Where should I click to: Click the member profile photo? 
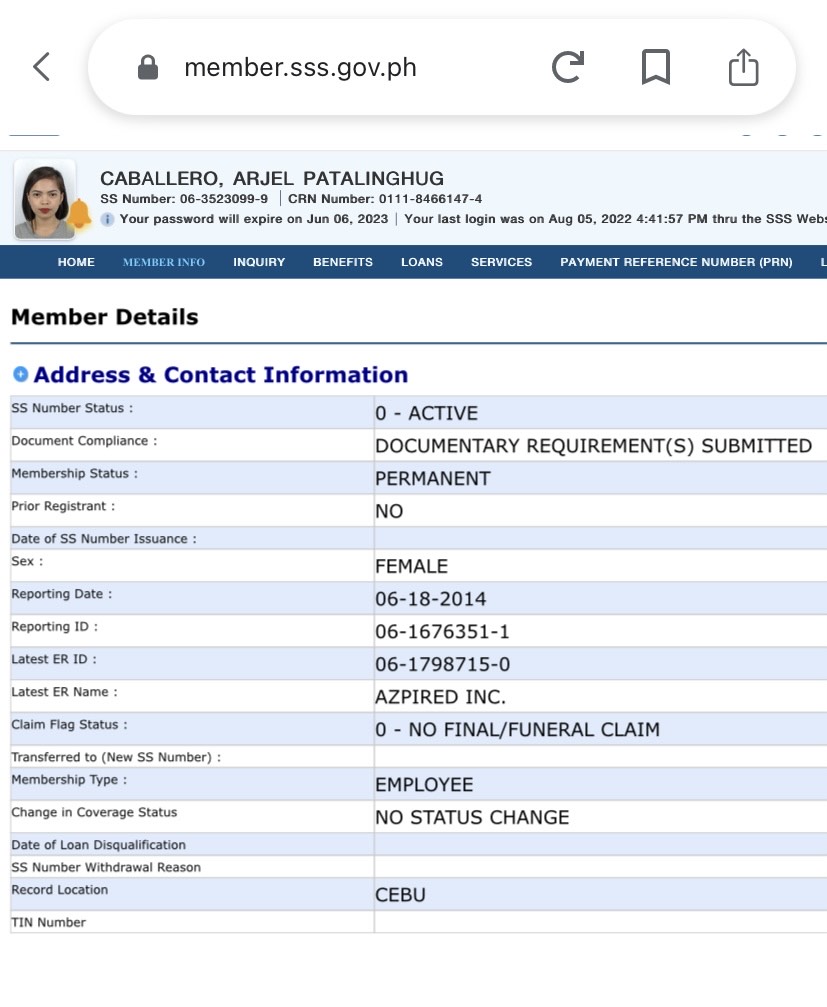pyautogui.click(x=43, y=199)
